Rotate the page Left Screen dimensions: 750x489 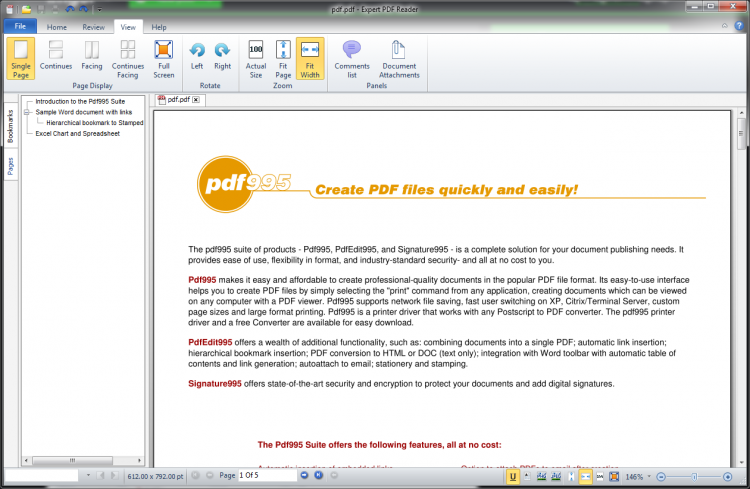pyautogui.click(x=197, y=55)
